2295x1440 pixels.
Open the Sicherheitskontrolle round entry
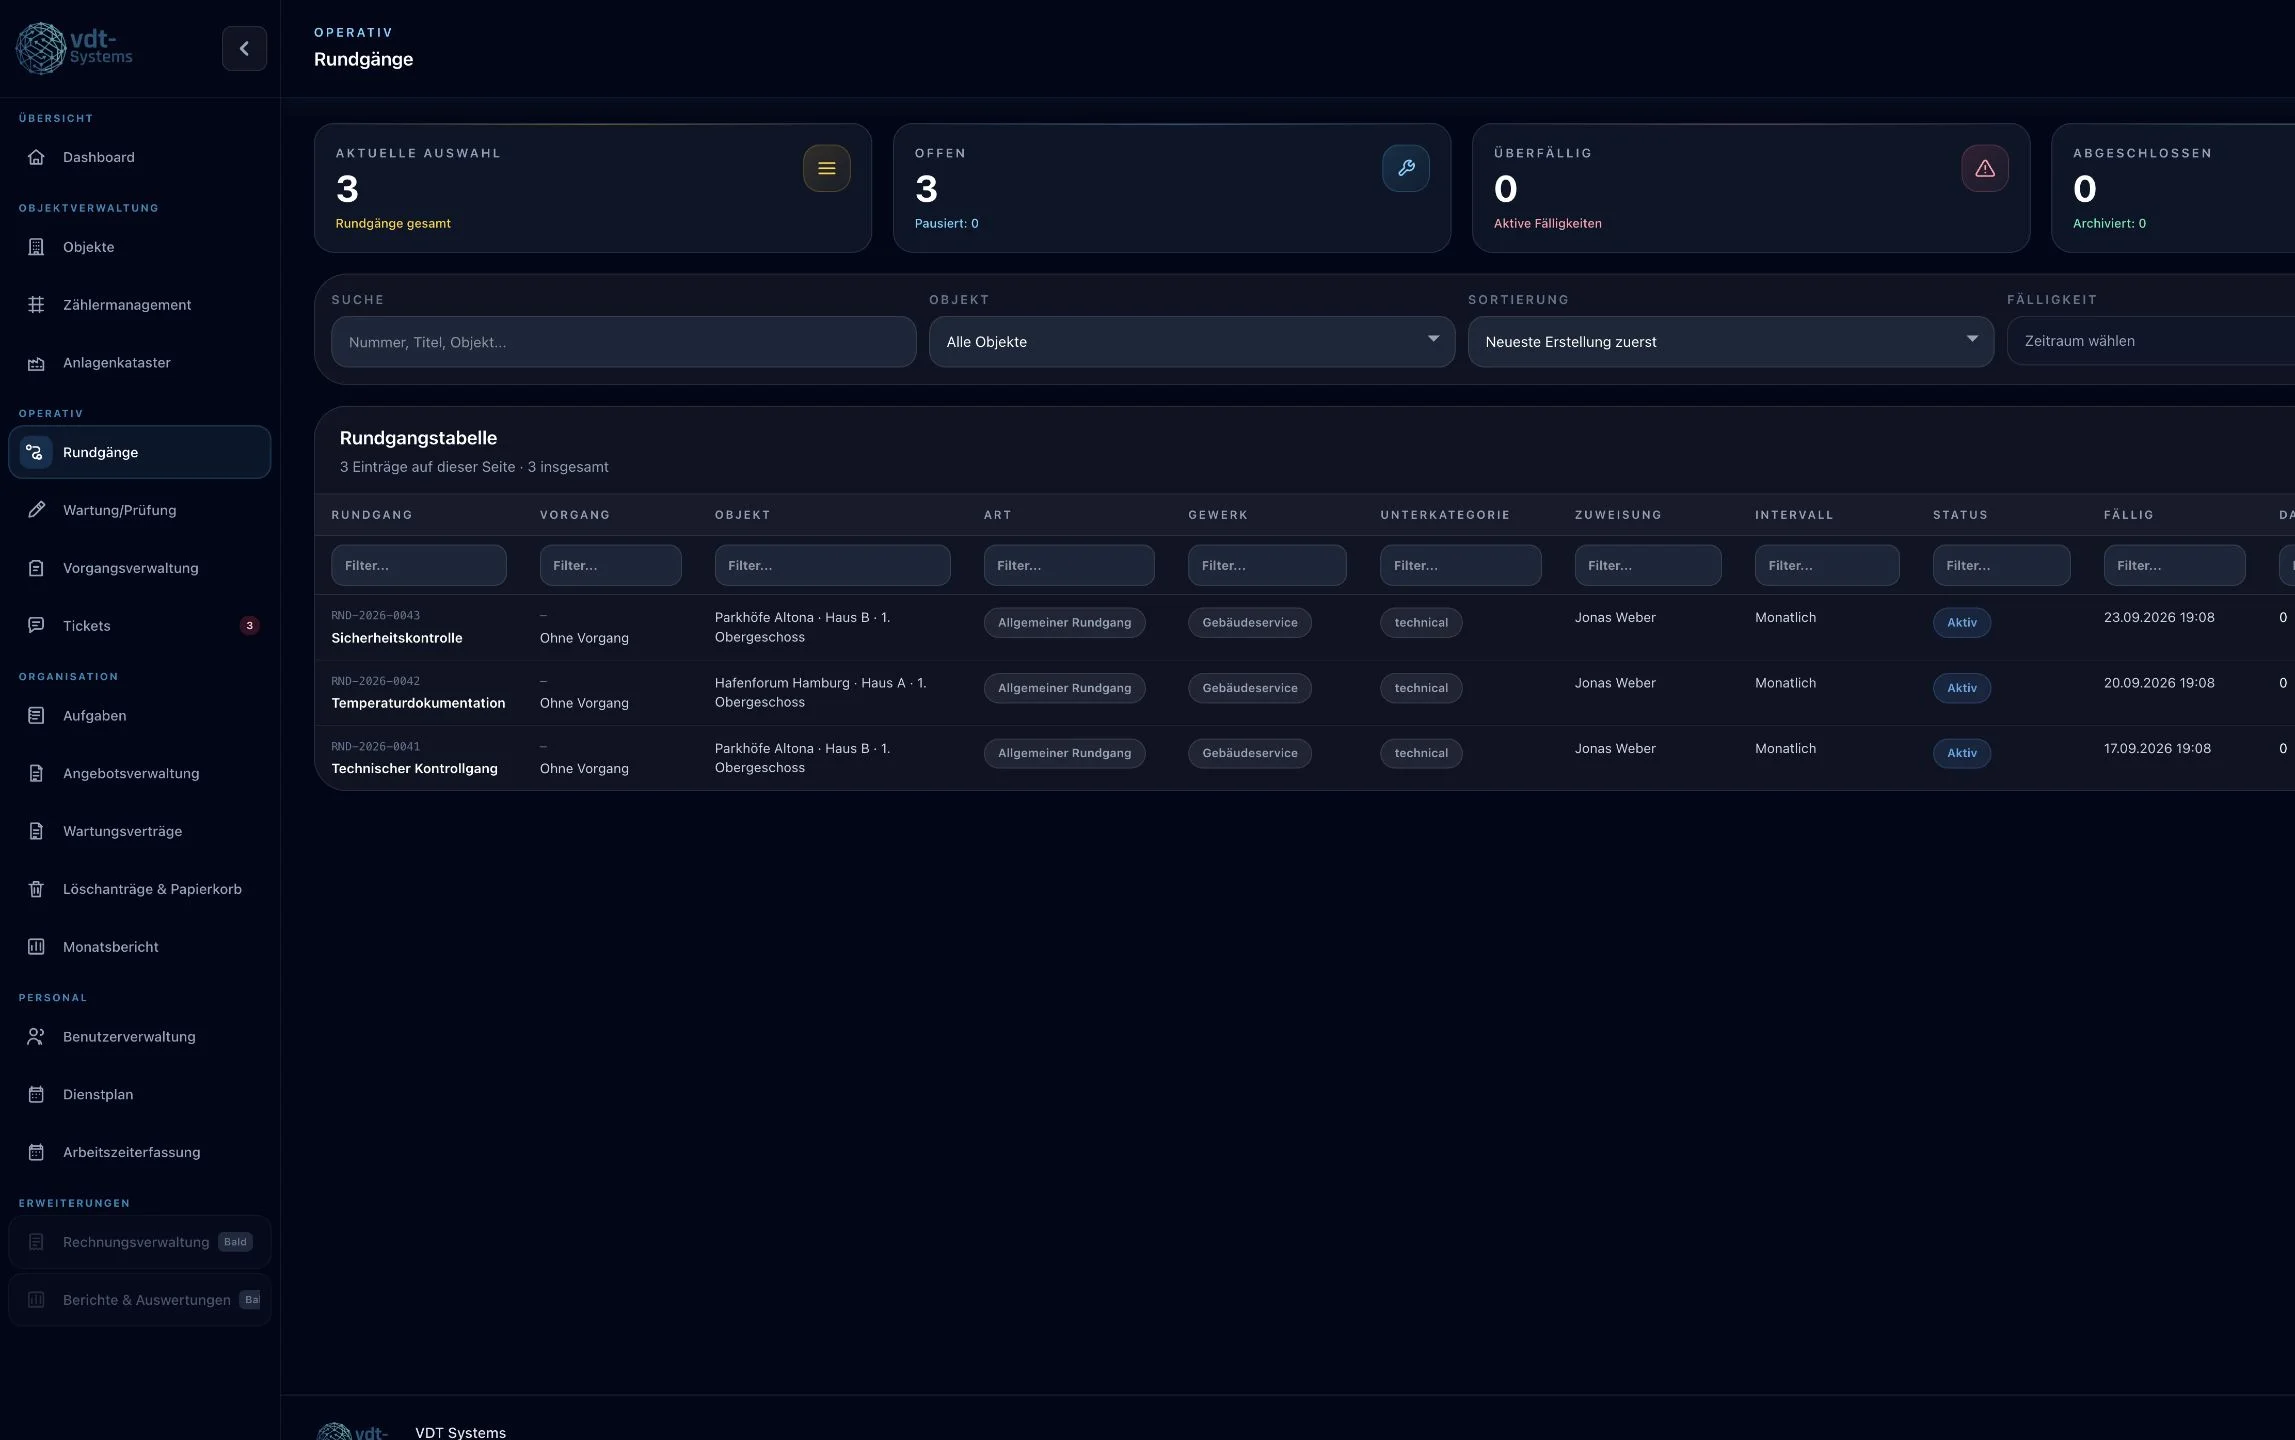click(396, 638)
